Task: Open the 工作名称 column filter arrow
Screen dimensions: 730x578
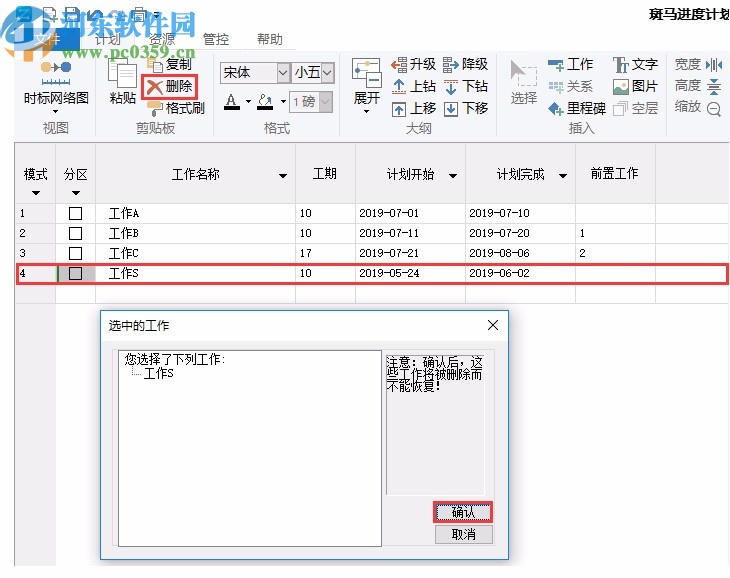Action: coord(283,176)
